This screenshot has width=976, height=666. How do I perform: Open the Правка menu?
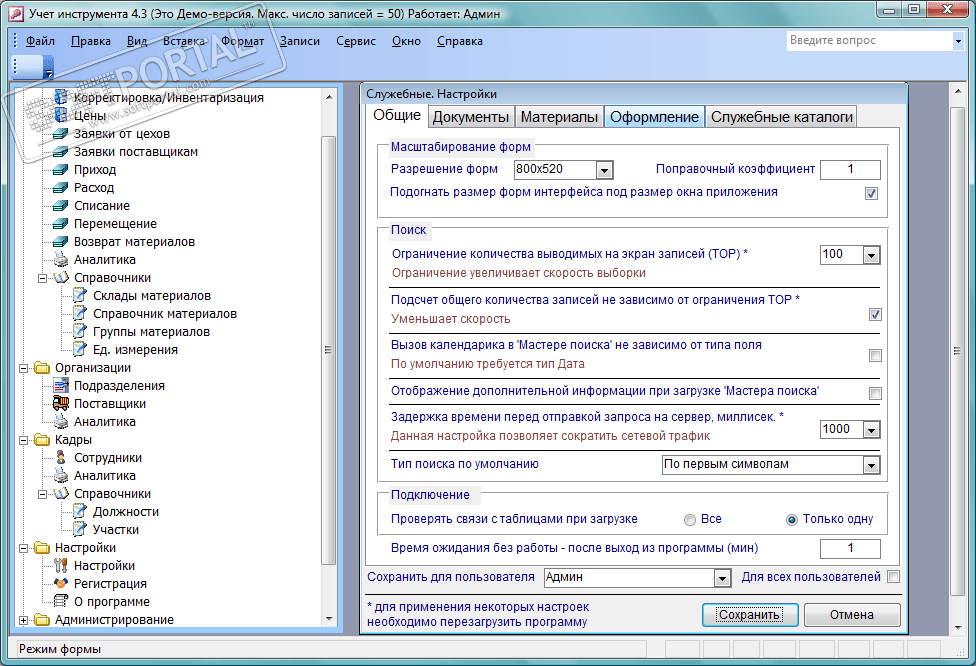tap(91, 41)
